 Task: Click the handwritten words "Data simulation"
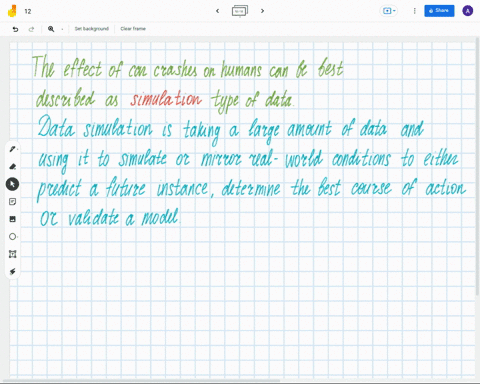[95, 127]
